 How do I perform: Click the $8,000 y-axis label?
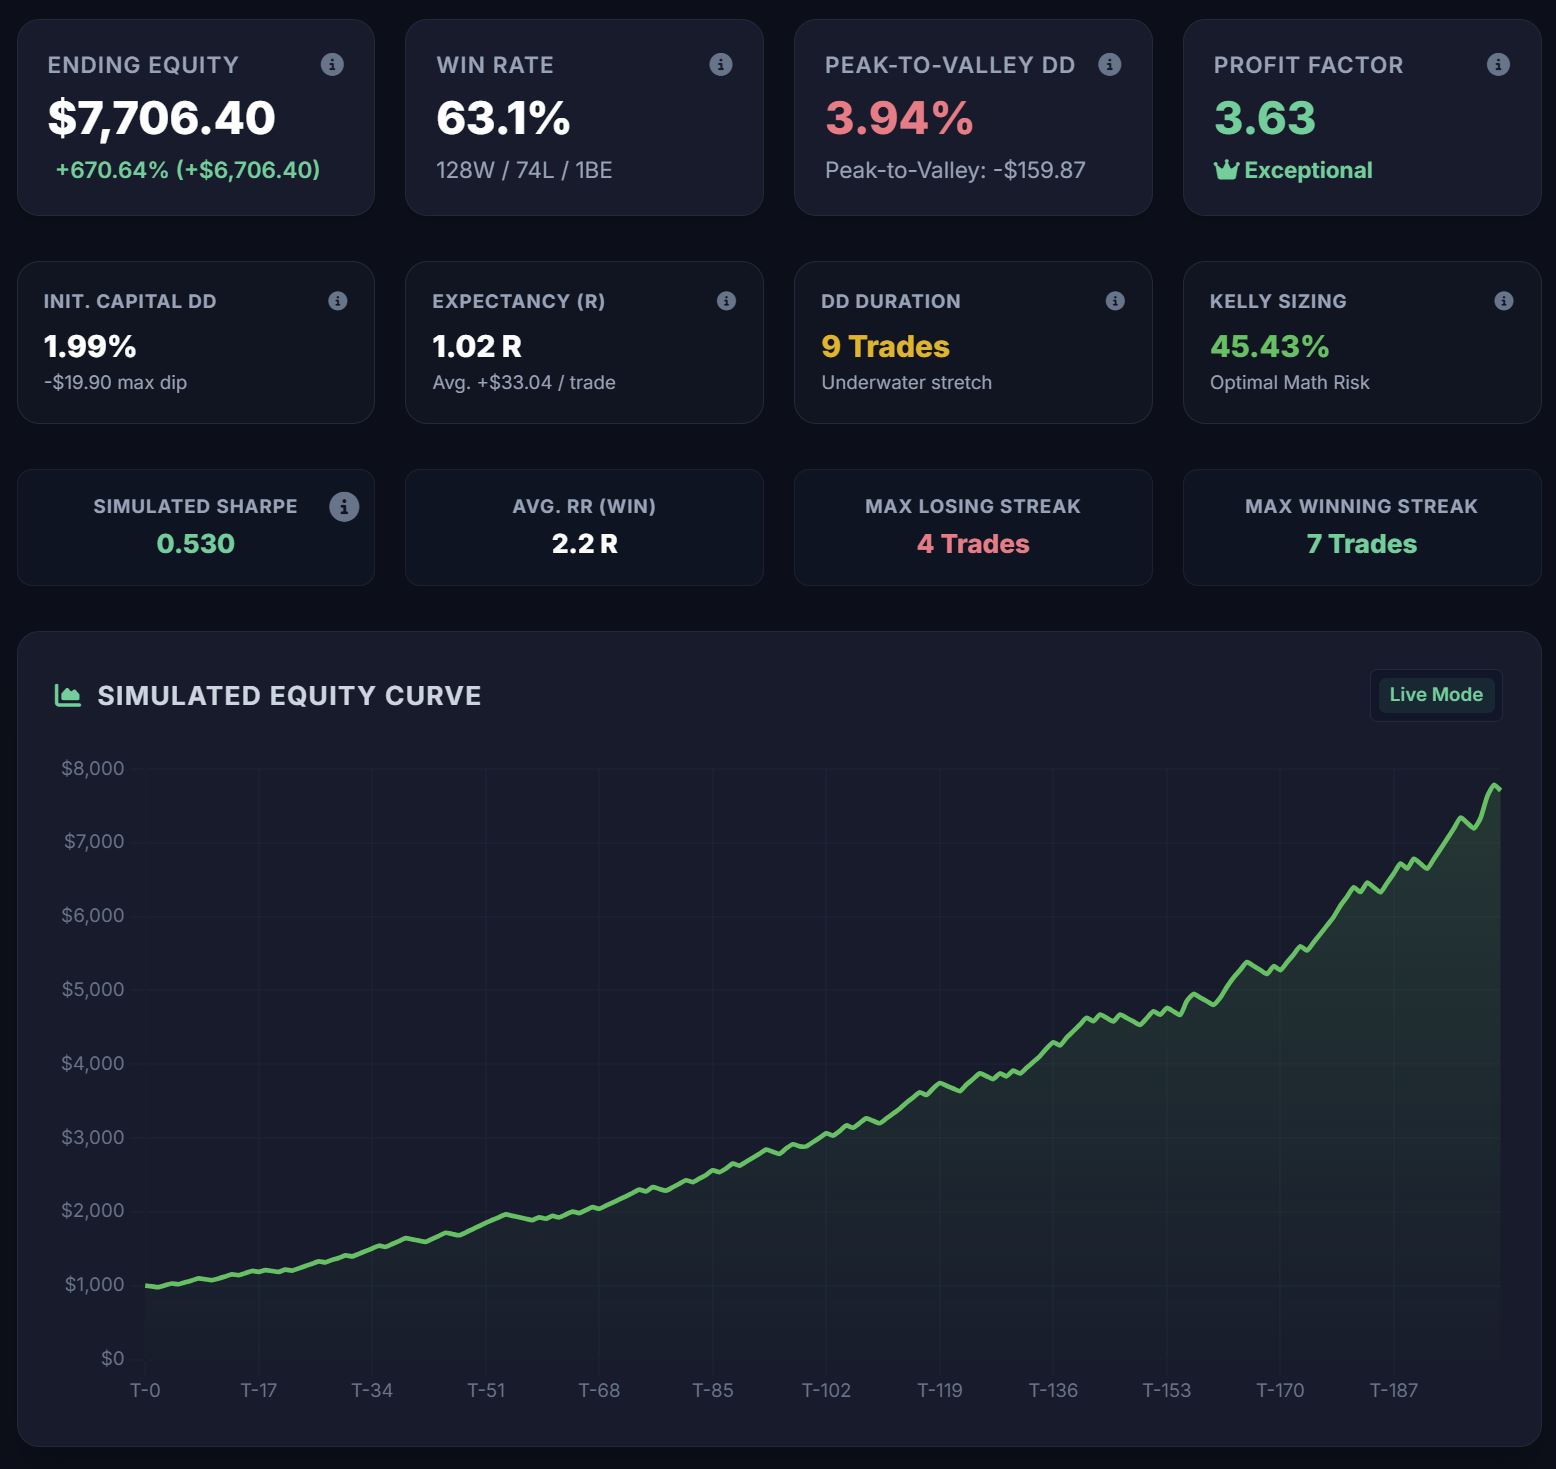[93, 768]
